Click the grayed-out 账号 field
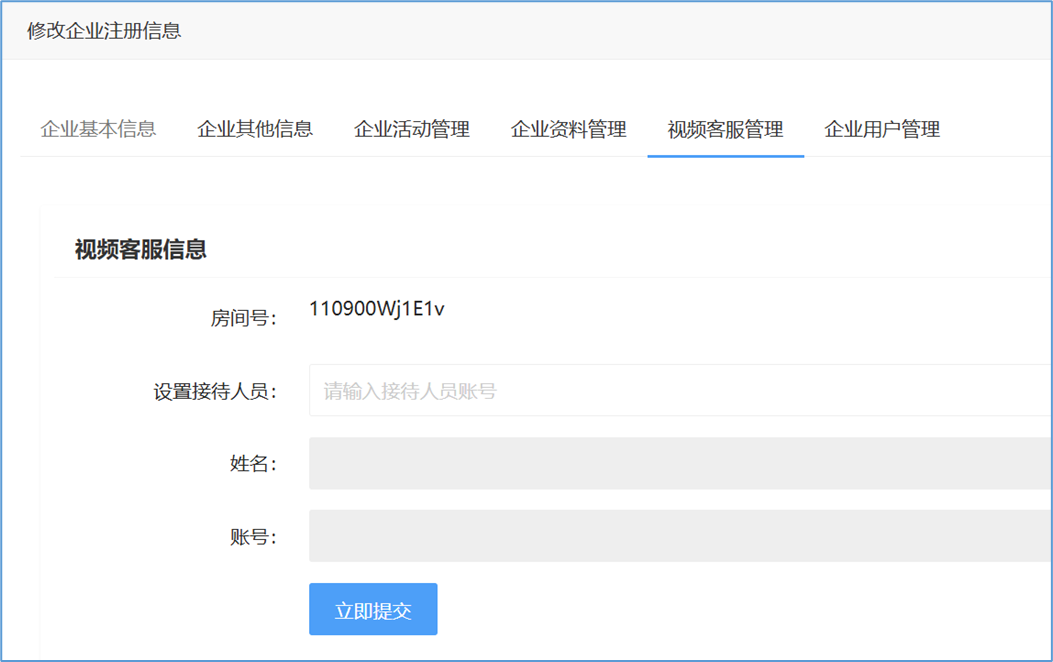The width and height of the screenshot is (1053, 662). point(680,537)
